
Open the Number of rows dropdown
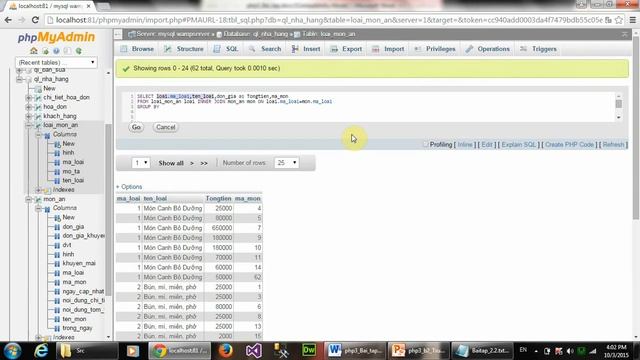click(x=287, y=163)
